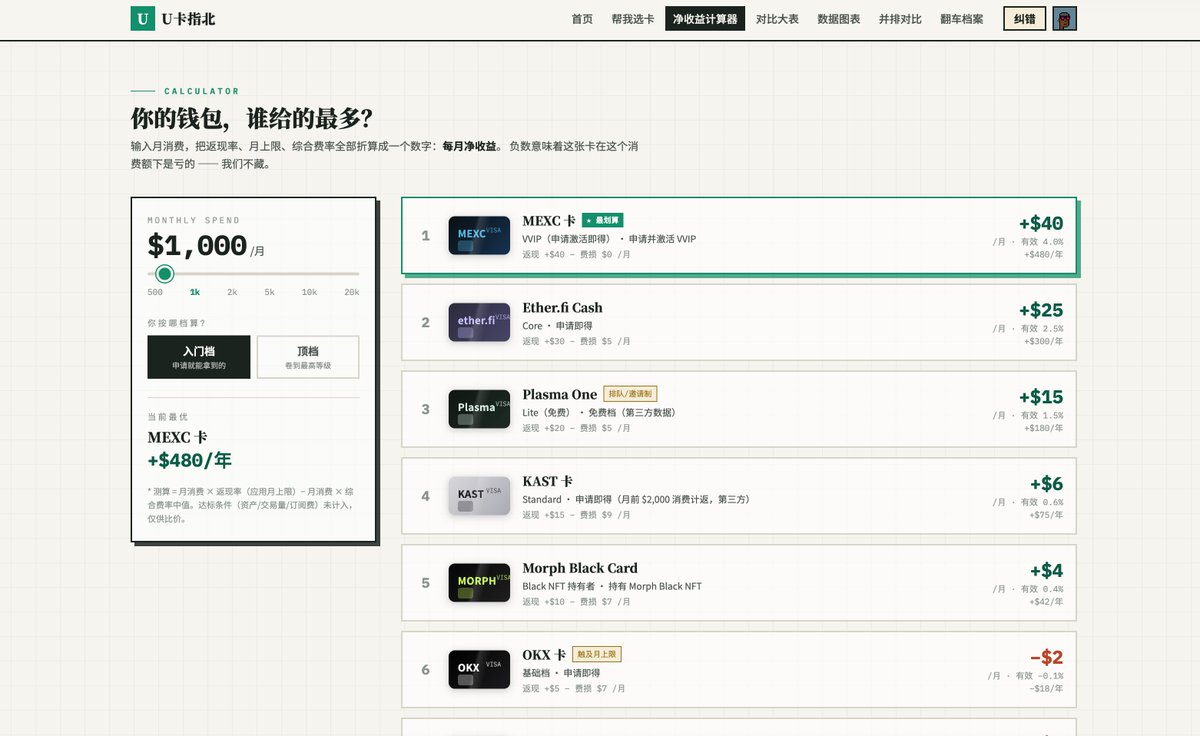Click the 1k slider label
Viewport: 1200px width, 736px height.
click(x=195, y=292)
